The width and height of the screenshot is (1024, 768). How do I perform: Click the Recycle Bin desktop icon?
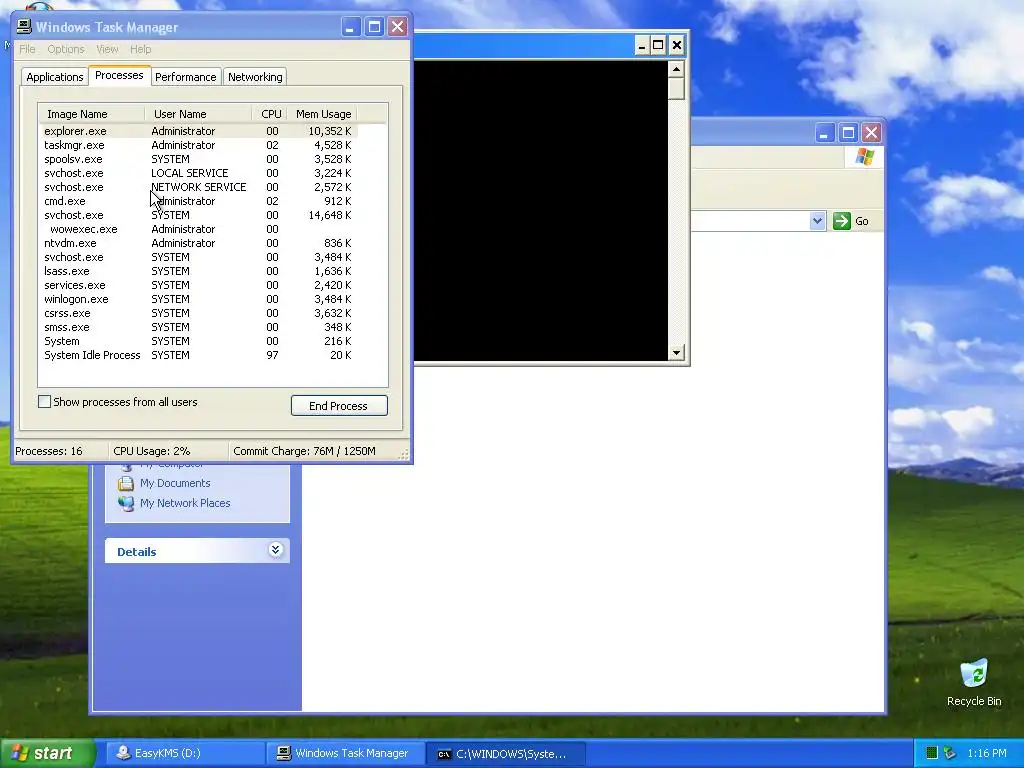(974, 682)
